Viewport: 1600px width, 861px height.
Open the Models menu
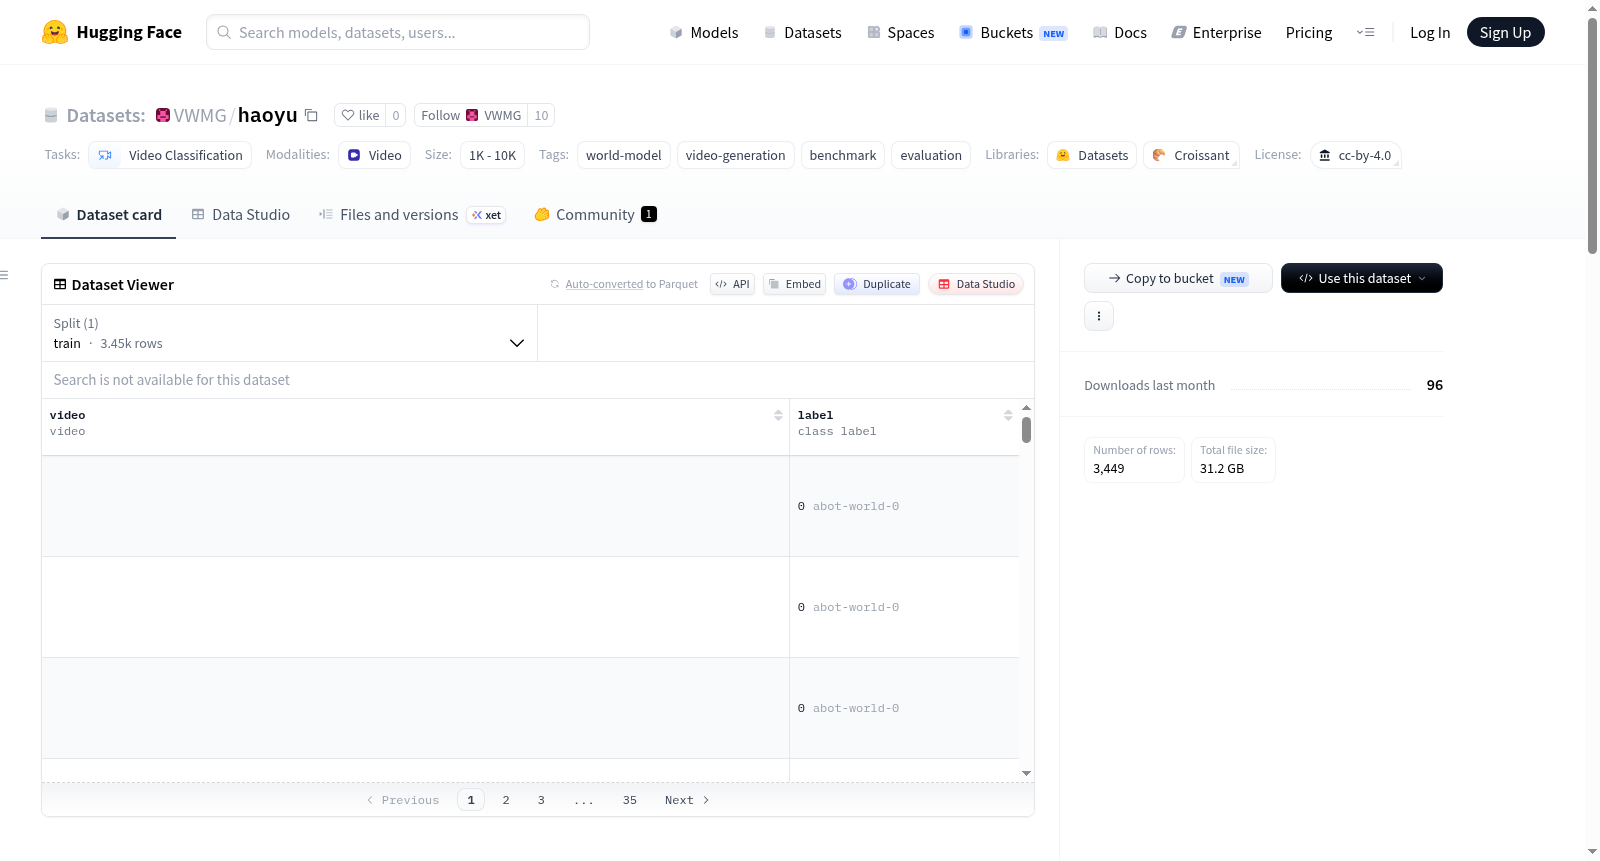coord(704,32)
